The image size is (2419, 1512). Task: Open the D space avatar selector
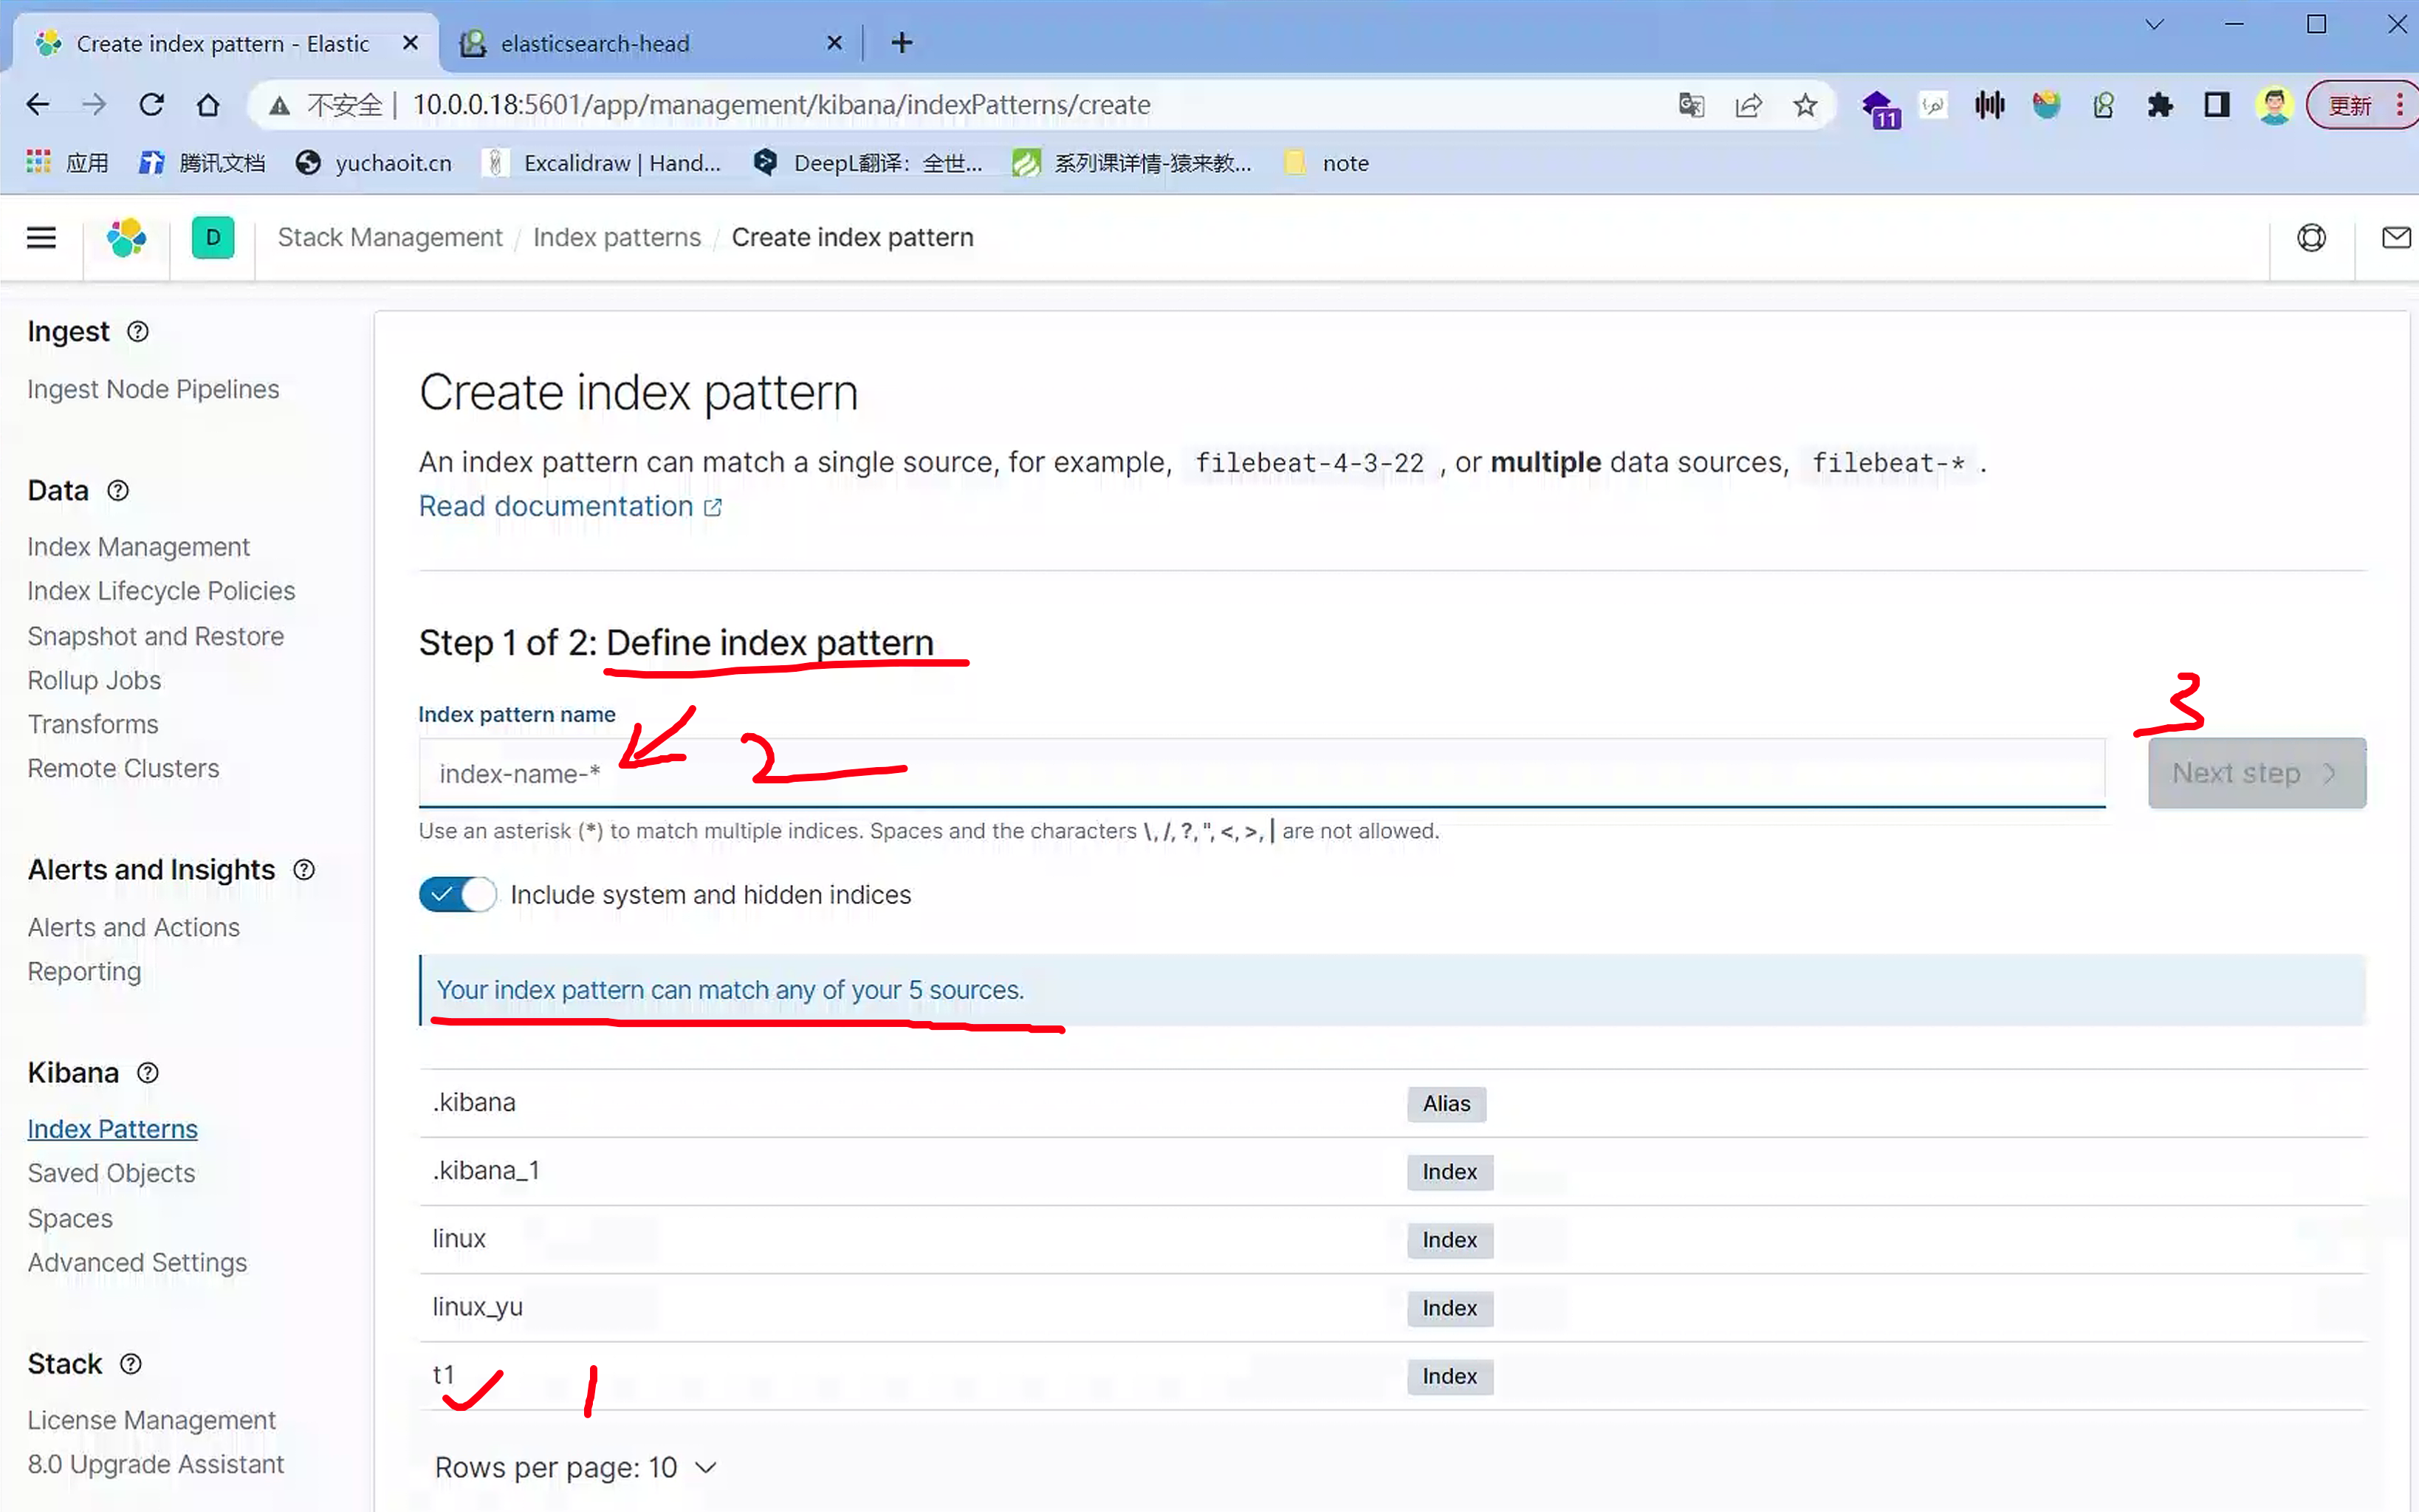[x=212, y=238]
